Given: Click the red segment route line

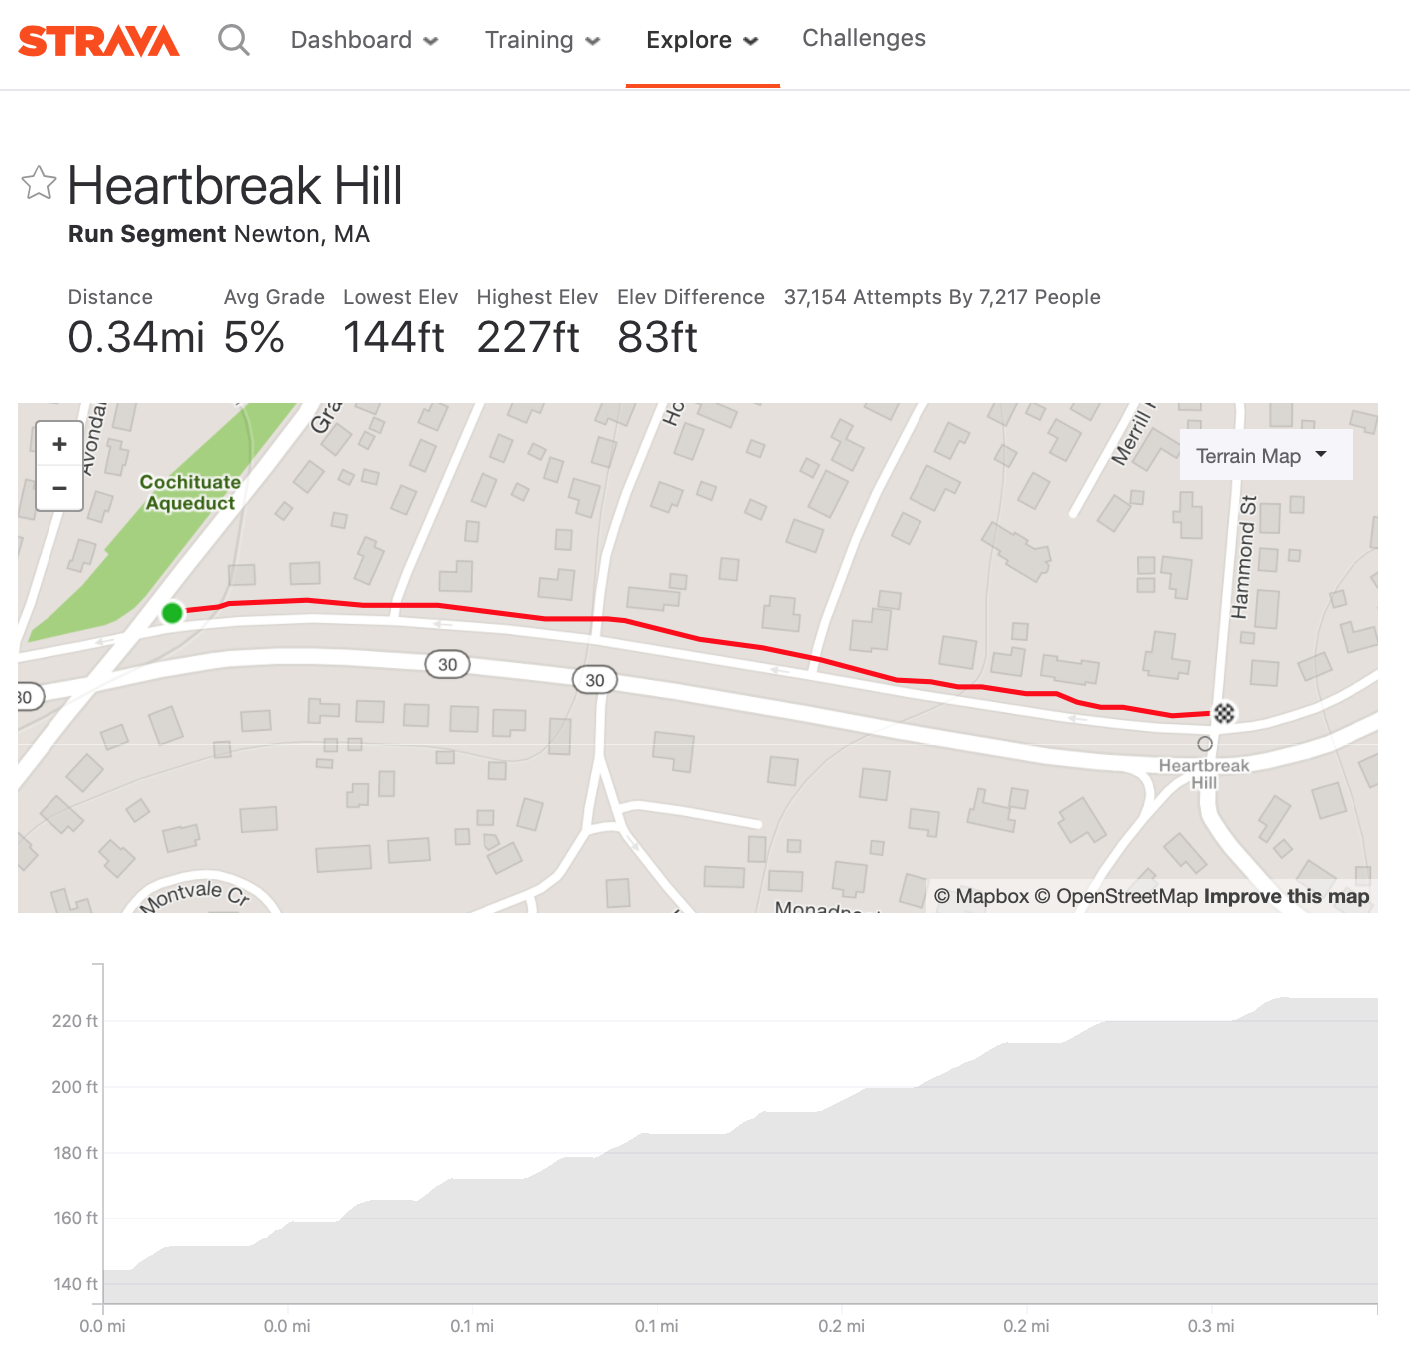Looking at the screenshot, I should (x=700, y=639).
